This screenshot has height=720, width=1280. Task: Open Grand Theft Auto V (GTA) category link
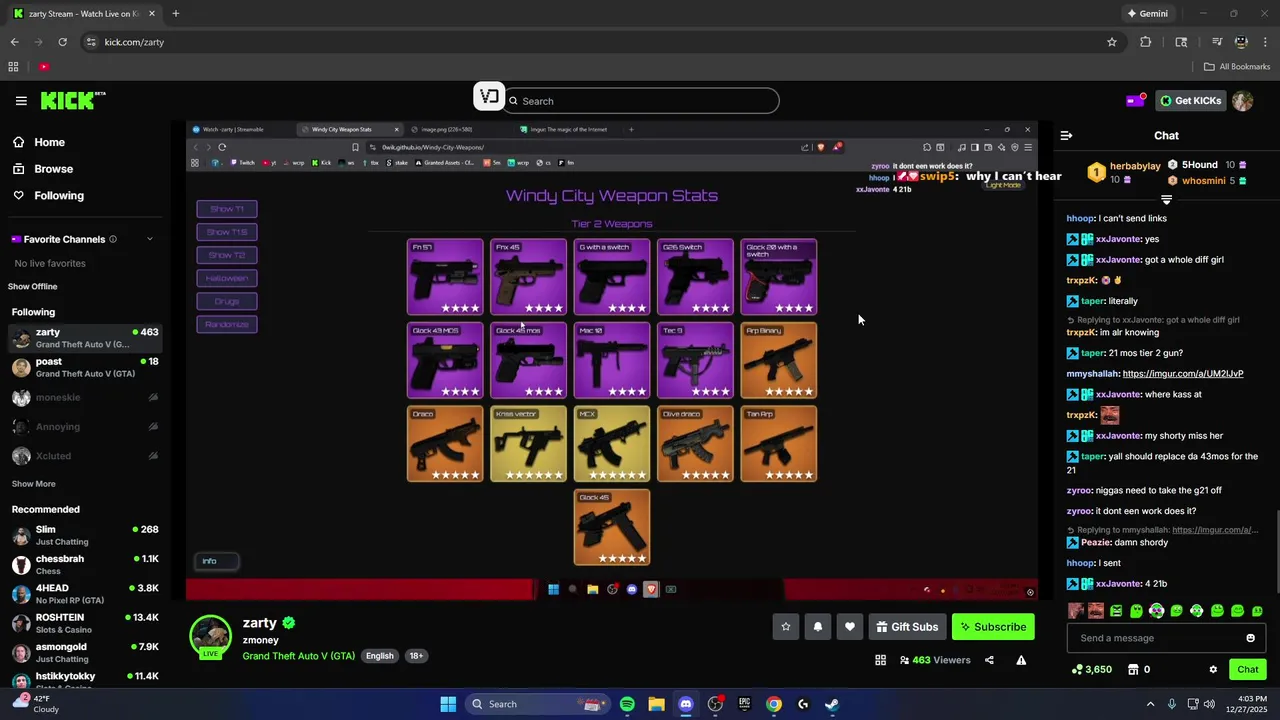point(298,656)
